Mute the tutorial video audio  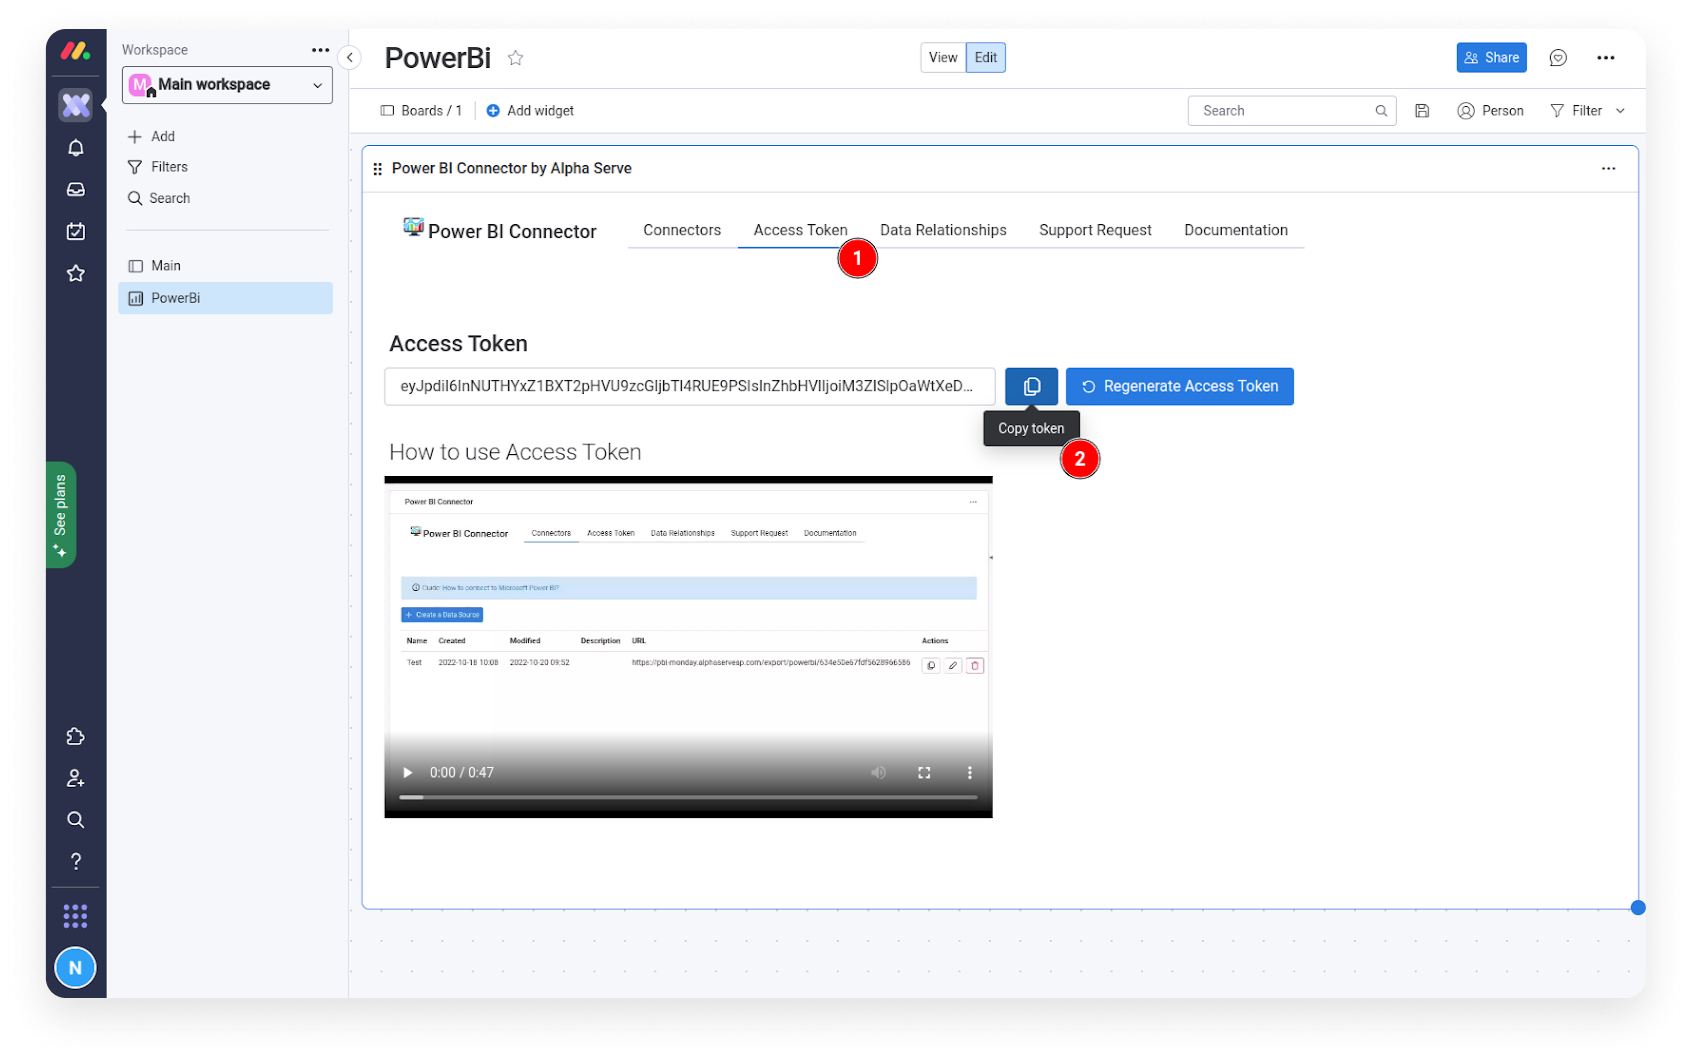pyautogui.click(x=878, y=772)
